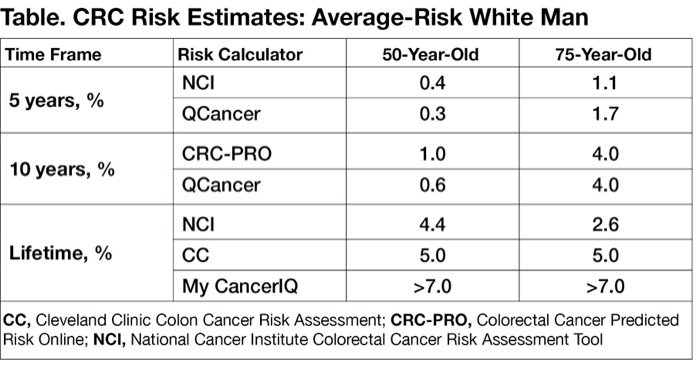Select the 1.7 value for 75-Year-Old
Screen dimensions: 700x377
605,114
